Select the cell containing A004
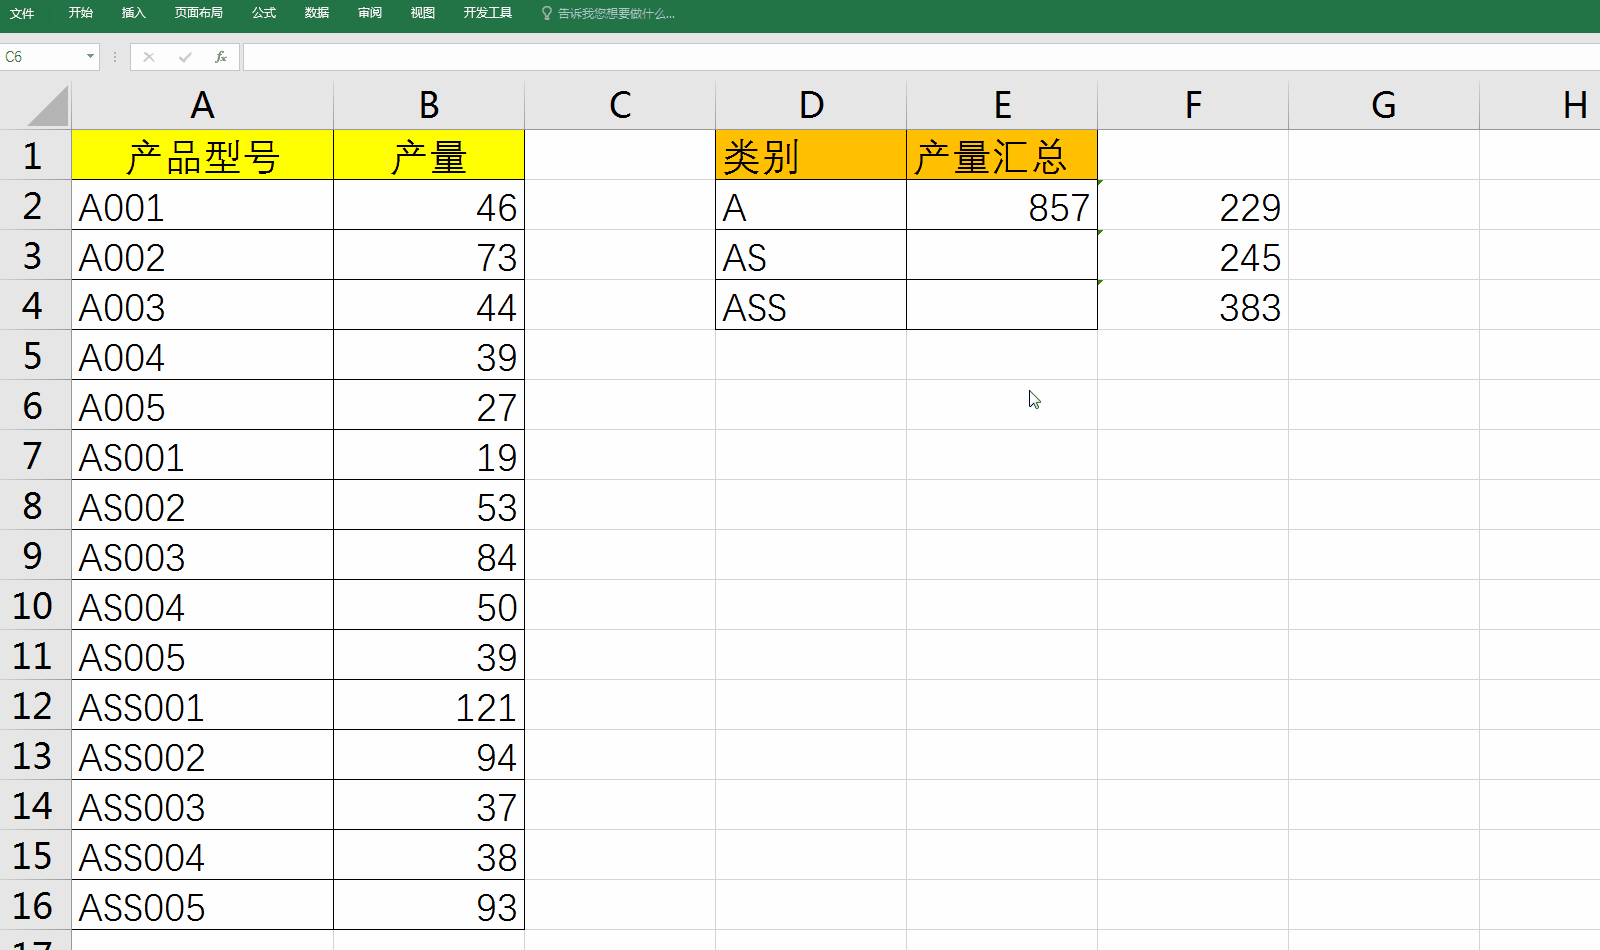This screenshot has height=950, width=1600. tap(202, 355)
